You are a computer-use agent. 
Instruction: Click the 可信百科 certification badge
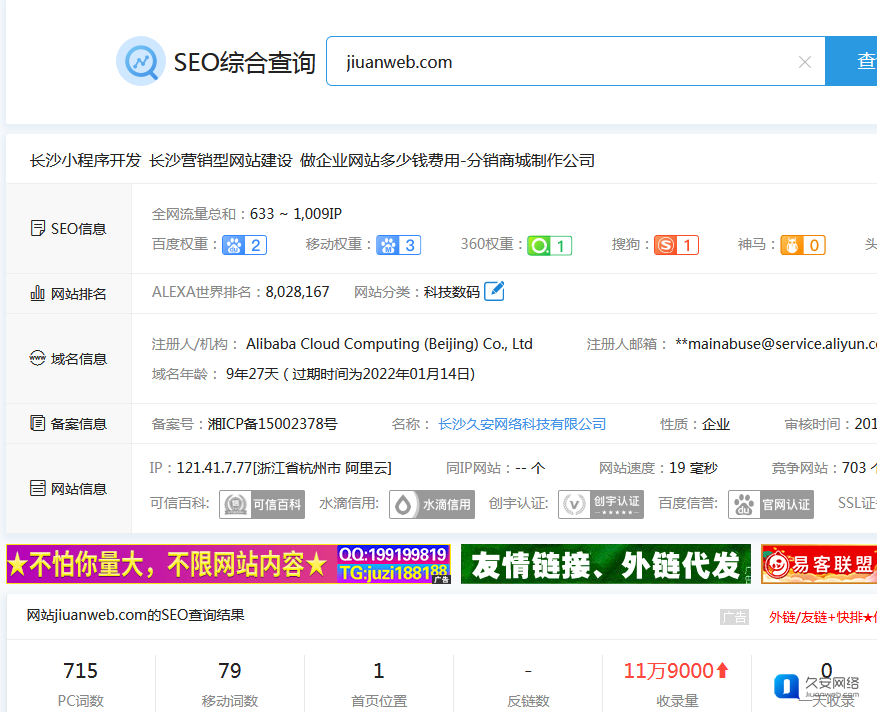click(x=262, y=504)
